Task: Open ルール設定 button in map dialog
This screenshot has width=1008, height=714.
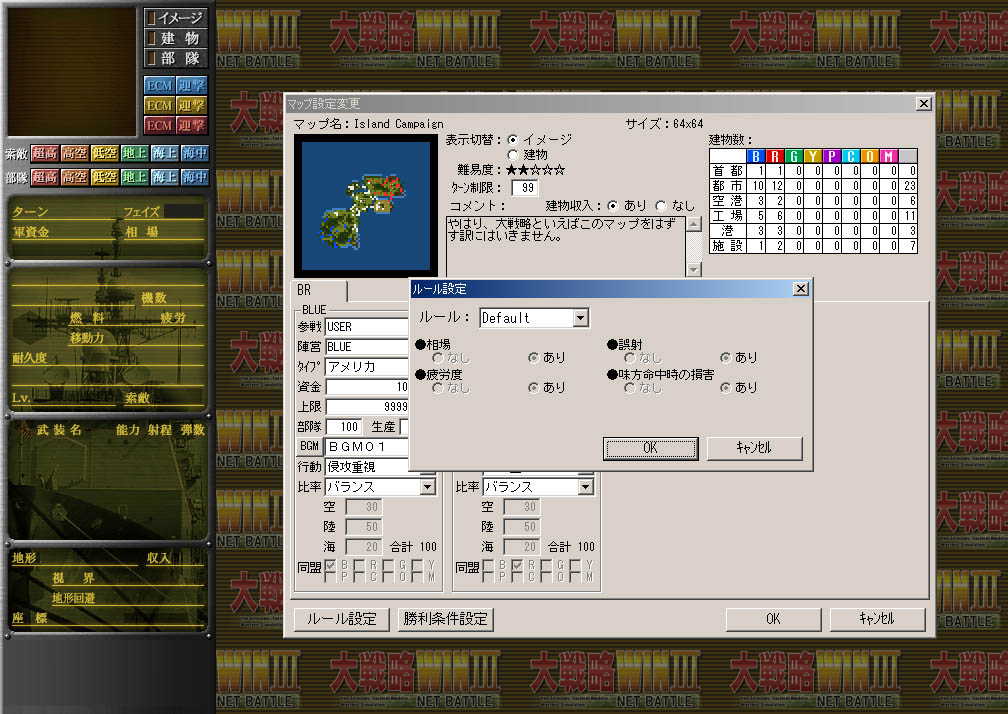Action: point(341,619)
